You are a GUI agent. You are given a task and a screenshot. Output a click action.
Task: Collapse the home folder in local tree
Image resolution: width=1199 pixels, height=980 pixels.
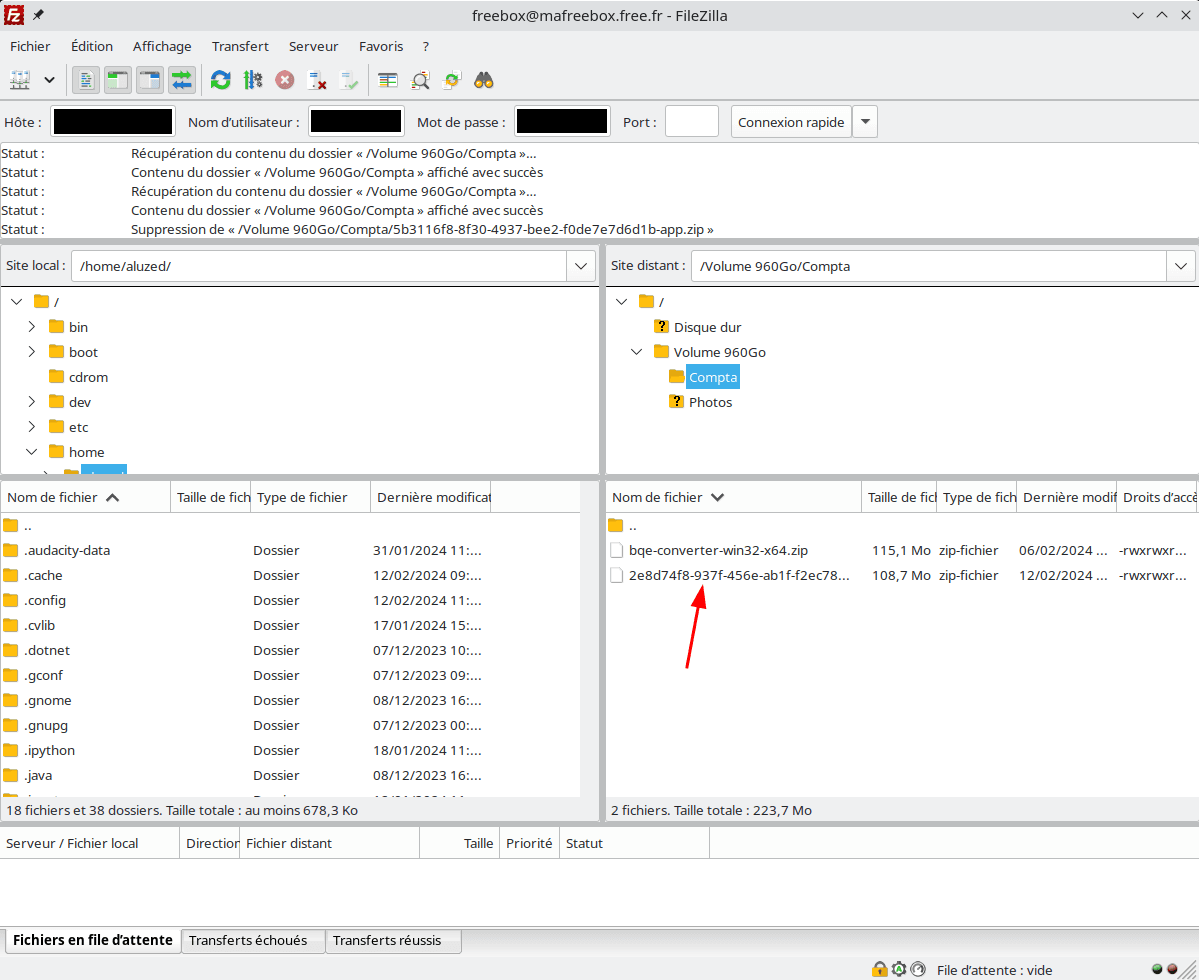(x=31, y=453)
